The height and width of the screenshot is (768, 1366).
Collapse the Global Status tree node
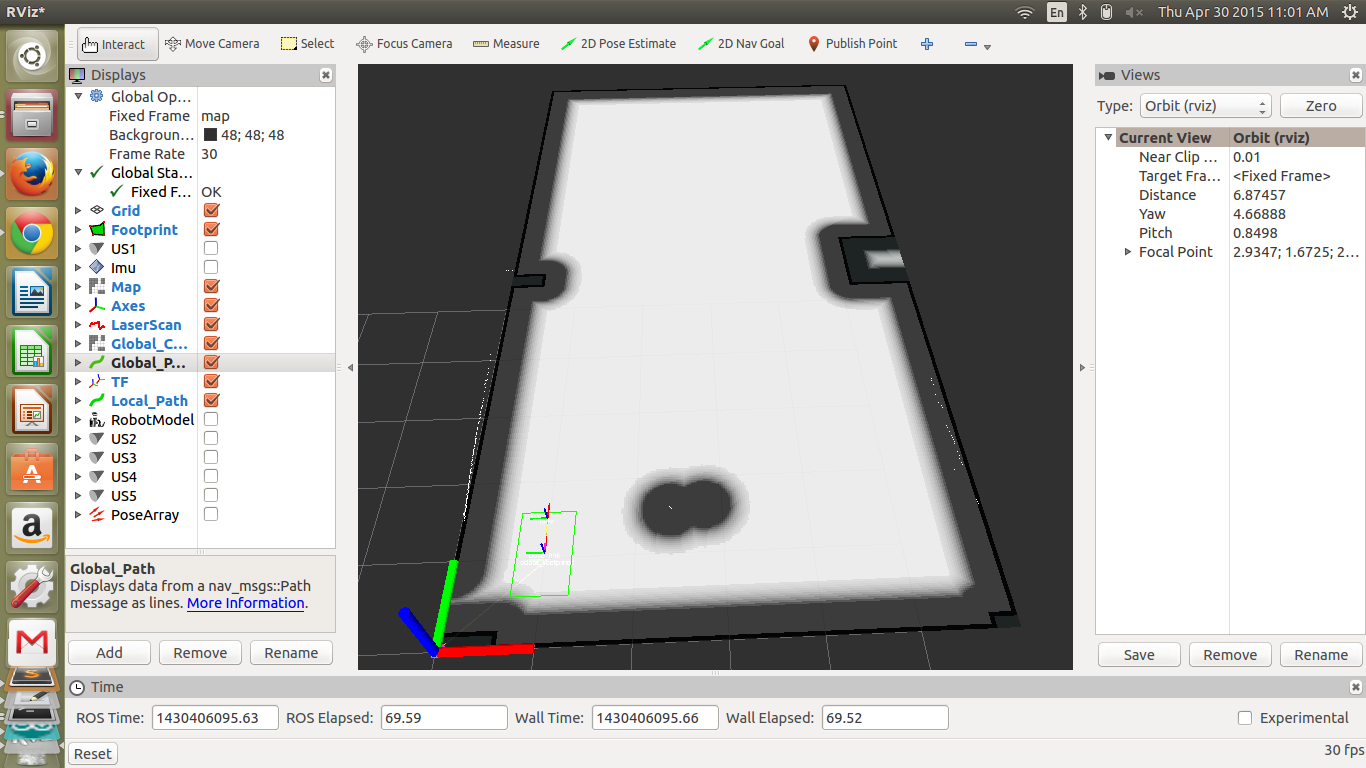pos(79,173)
